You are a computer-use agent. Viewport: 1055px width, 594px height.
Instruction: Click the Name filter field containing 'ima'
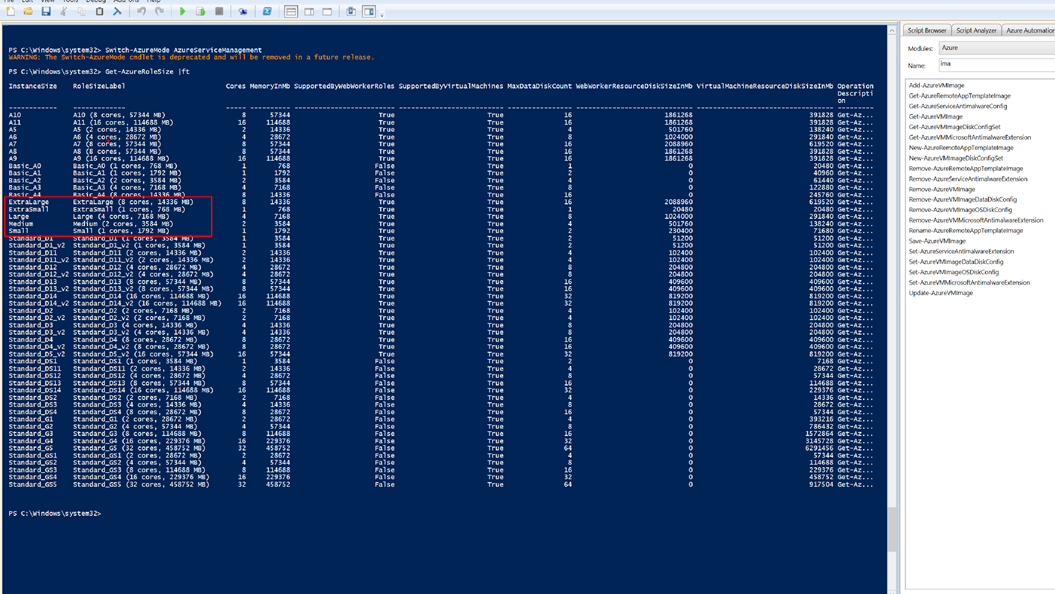[x=997, y=65]
